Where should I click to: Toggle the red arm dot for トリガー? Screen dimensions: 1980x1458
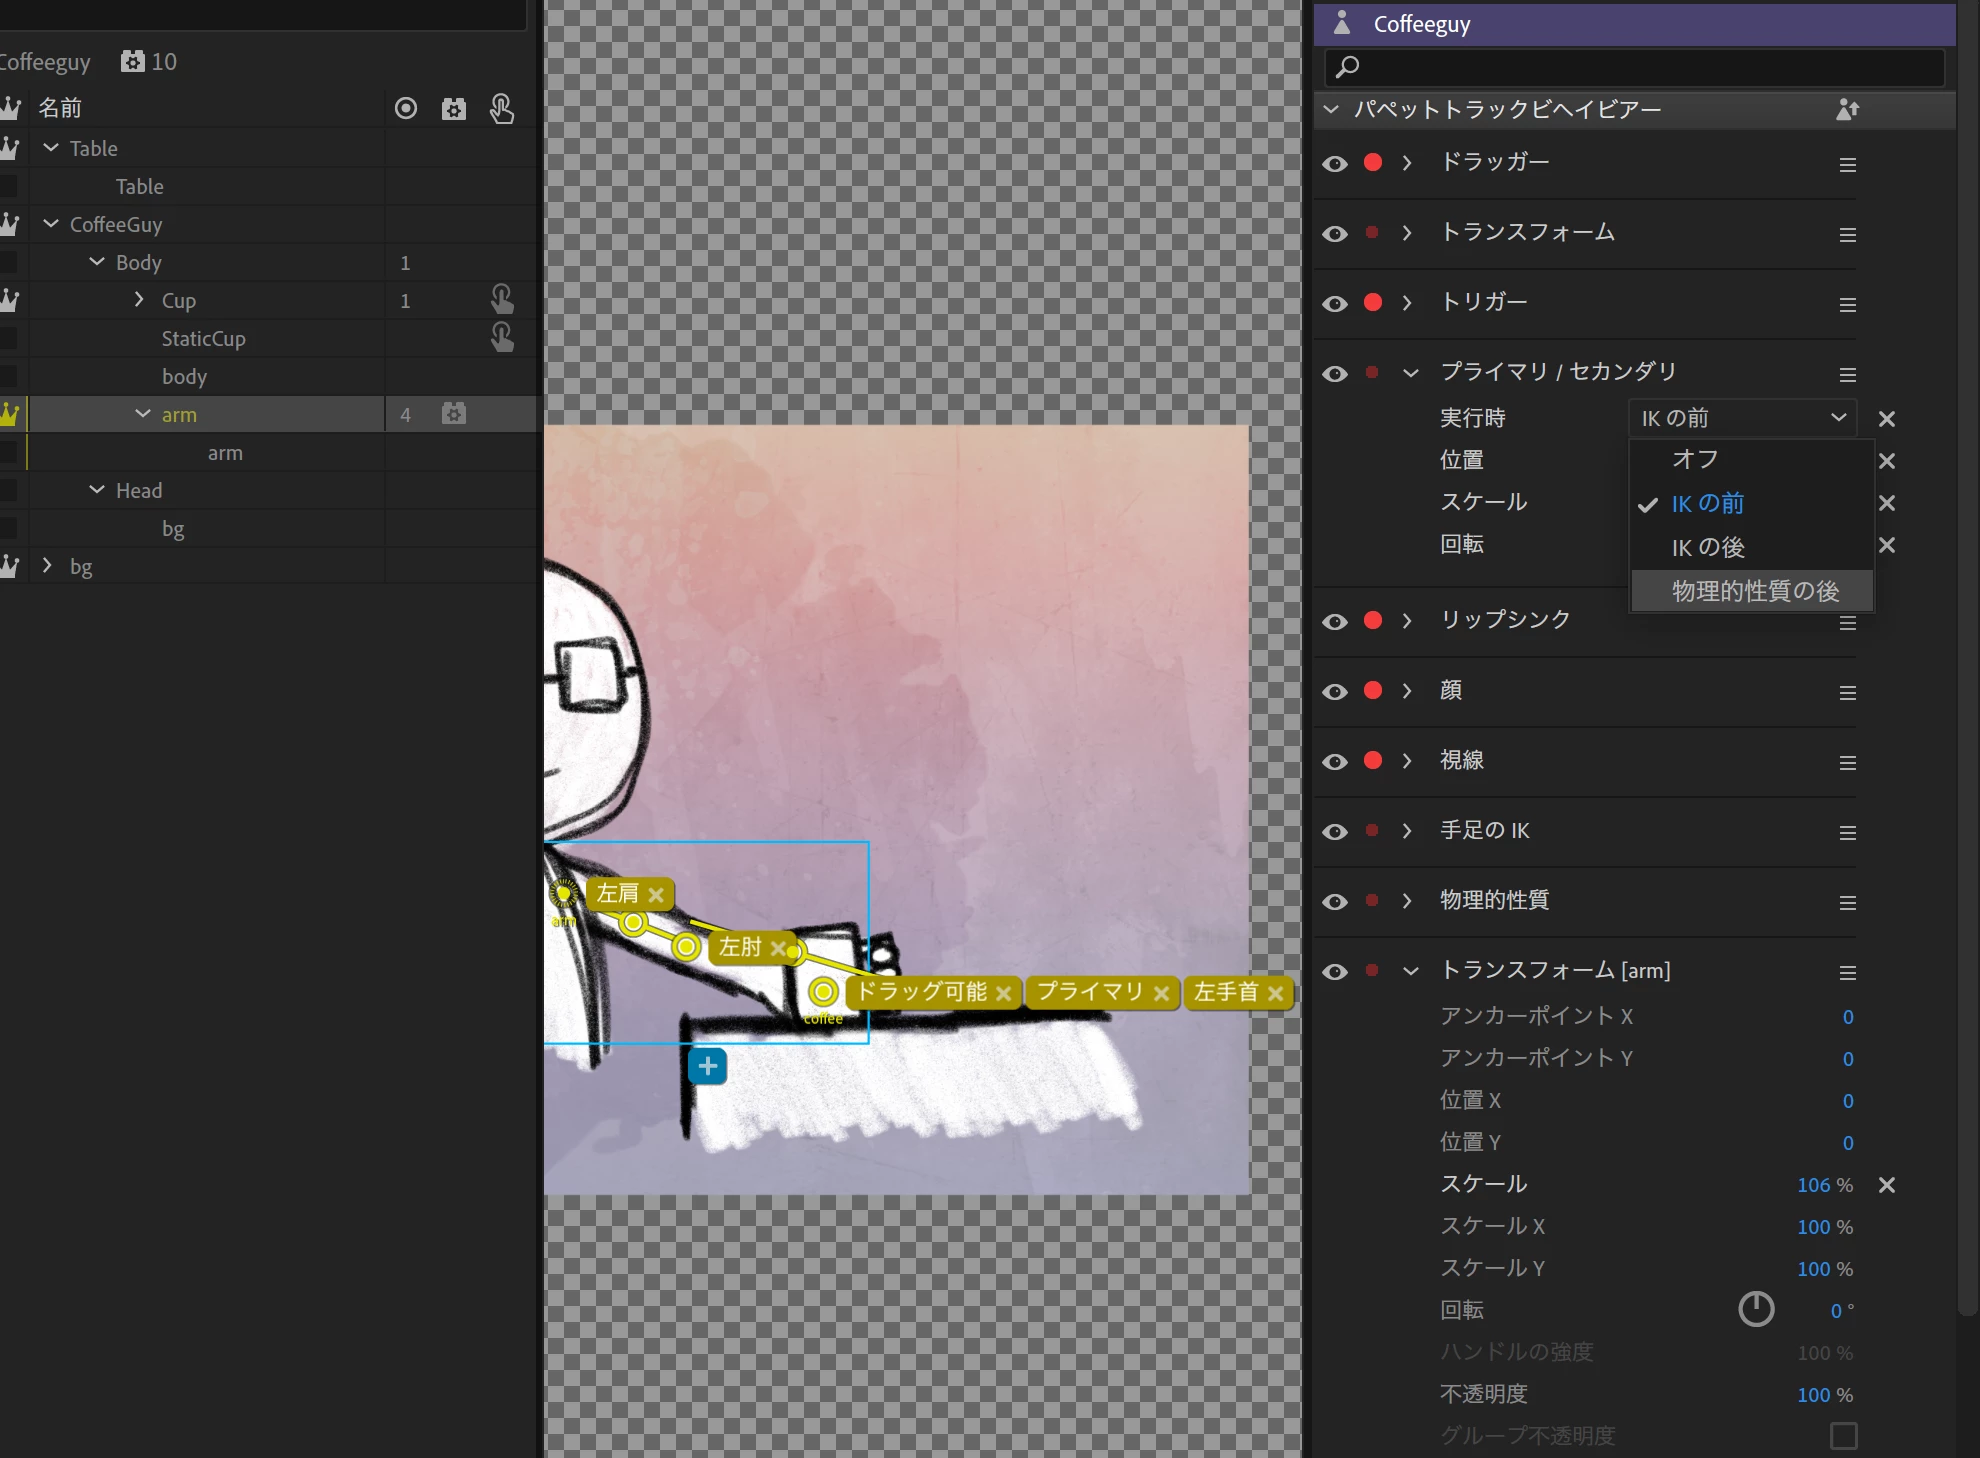tap(1373, 302)
